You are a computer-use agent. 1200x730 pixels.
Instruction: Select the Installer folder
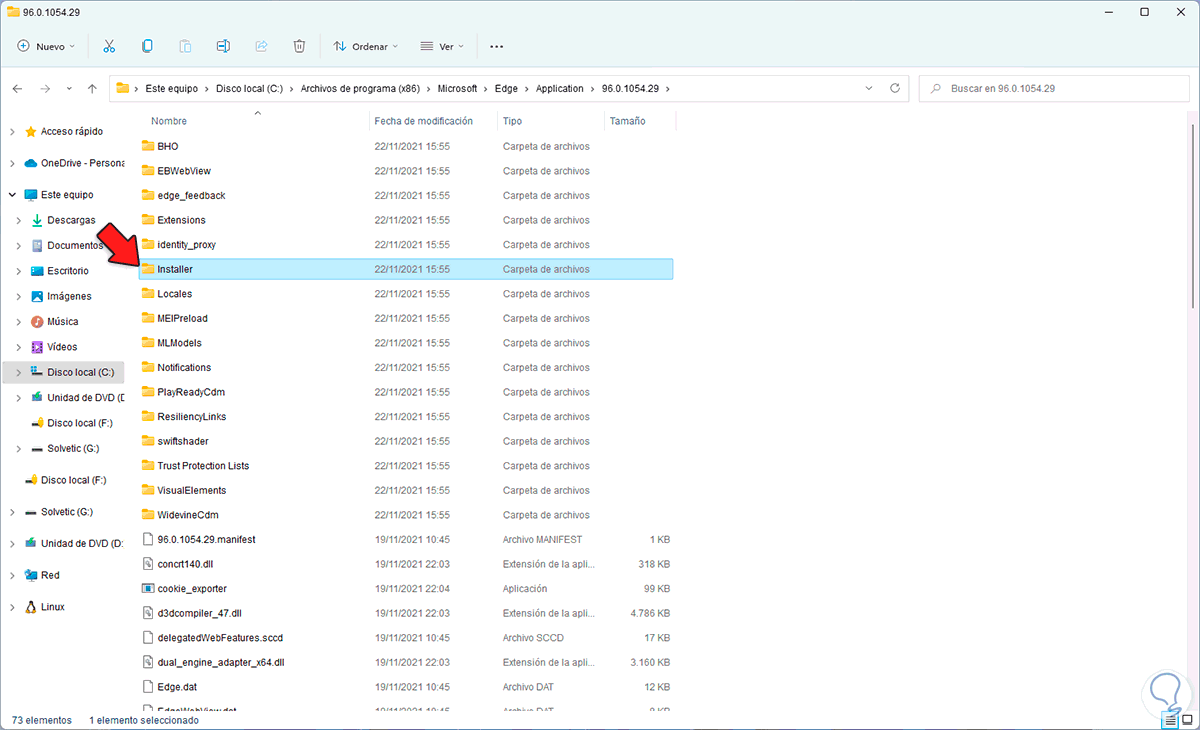coord(406,269)
